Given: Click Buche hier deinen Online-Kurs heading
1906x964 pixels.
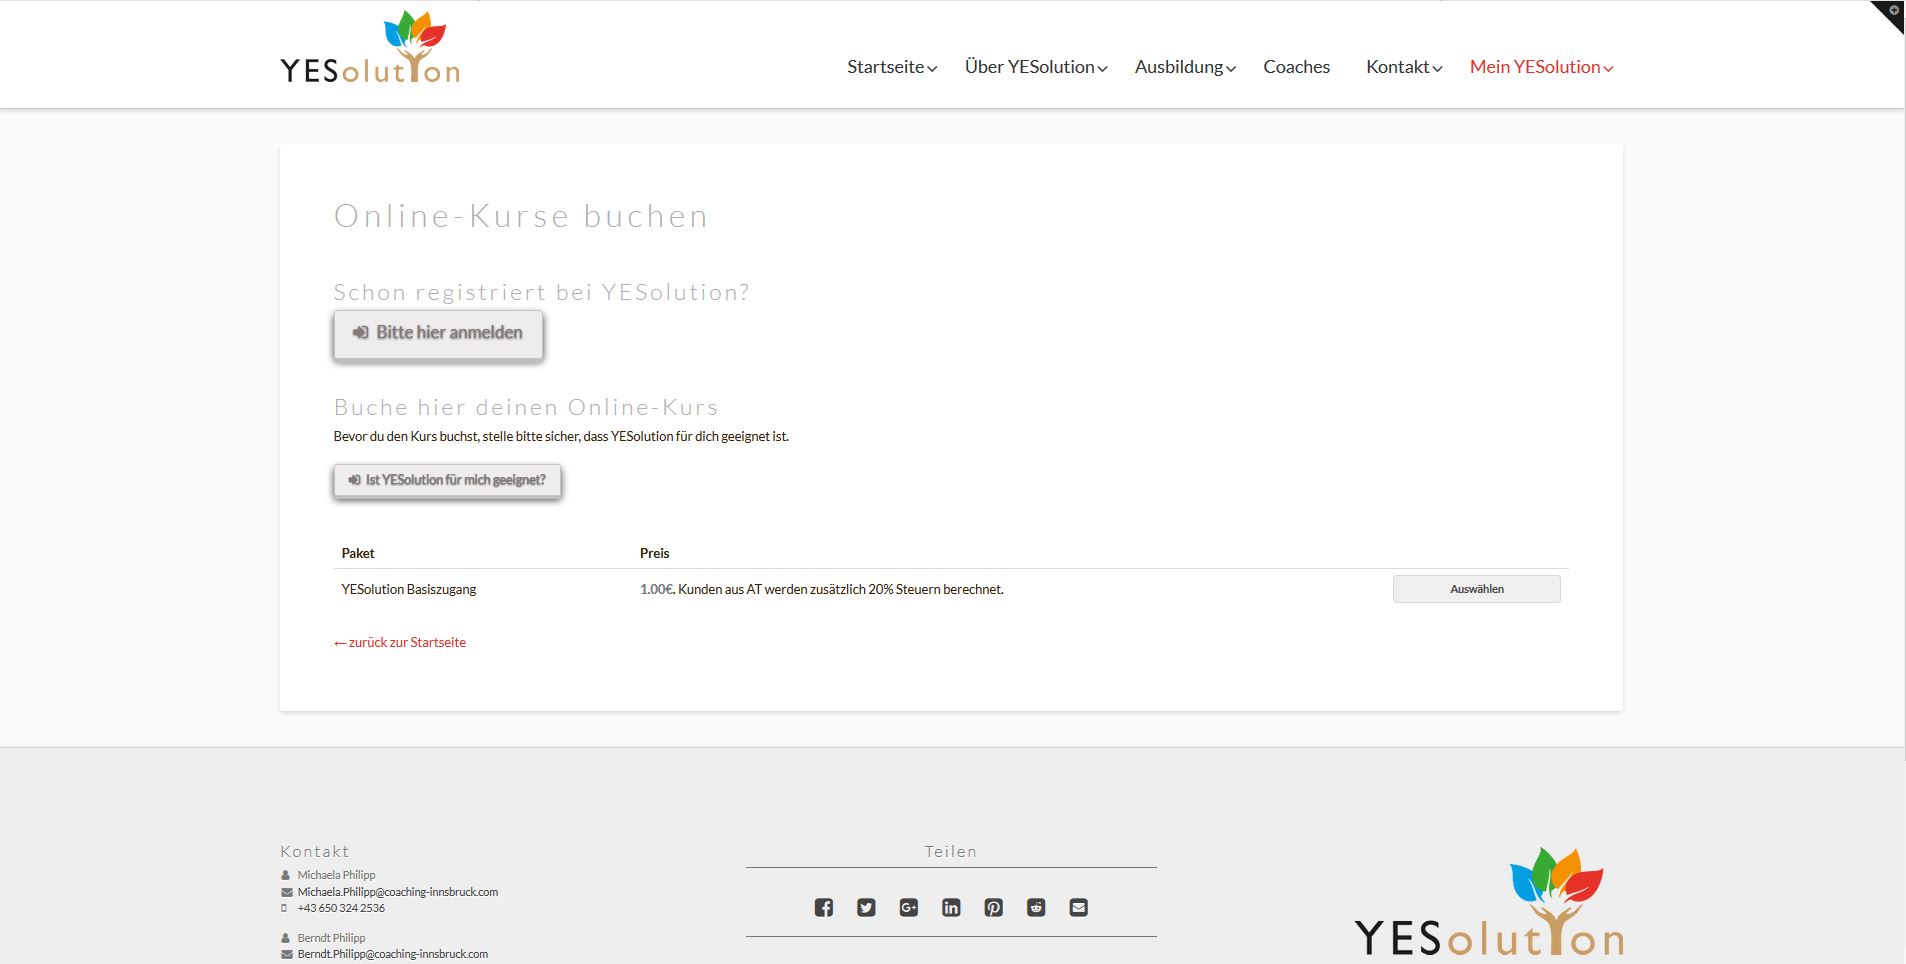Looking at the screenshot, I should point(526,407).
